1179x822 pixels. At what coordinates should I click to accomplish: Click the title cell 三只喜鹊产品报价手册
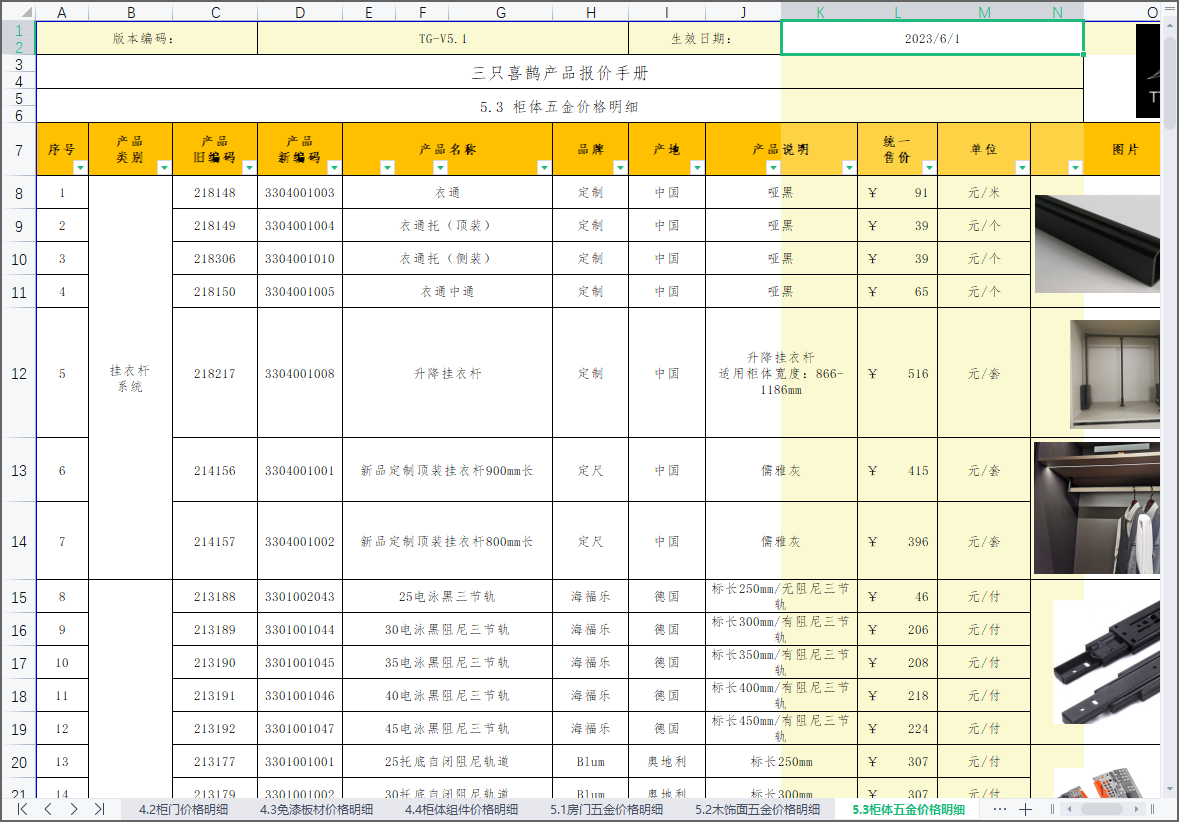tap(560, 72)
